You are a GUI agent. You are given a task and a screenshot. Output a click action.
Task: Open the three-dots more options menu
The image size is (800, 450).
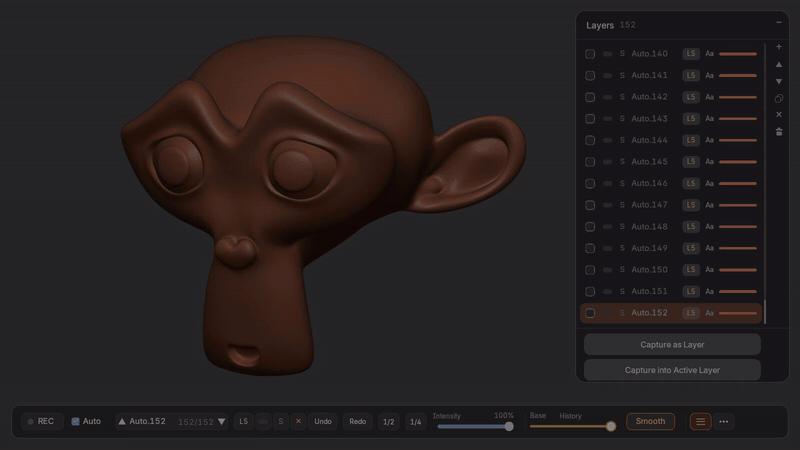723,421
